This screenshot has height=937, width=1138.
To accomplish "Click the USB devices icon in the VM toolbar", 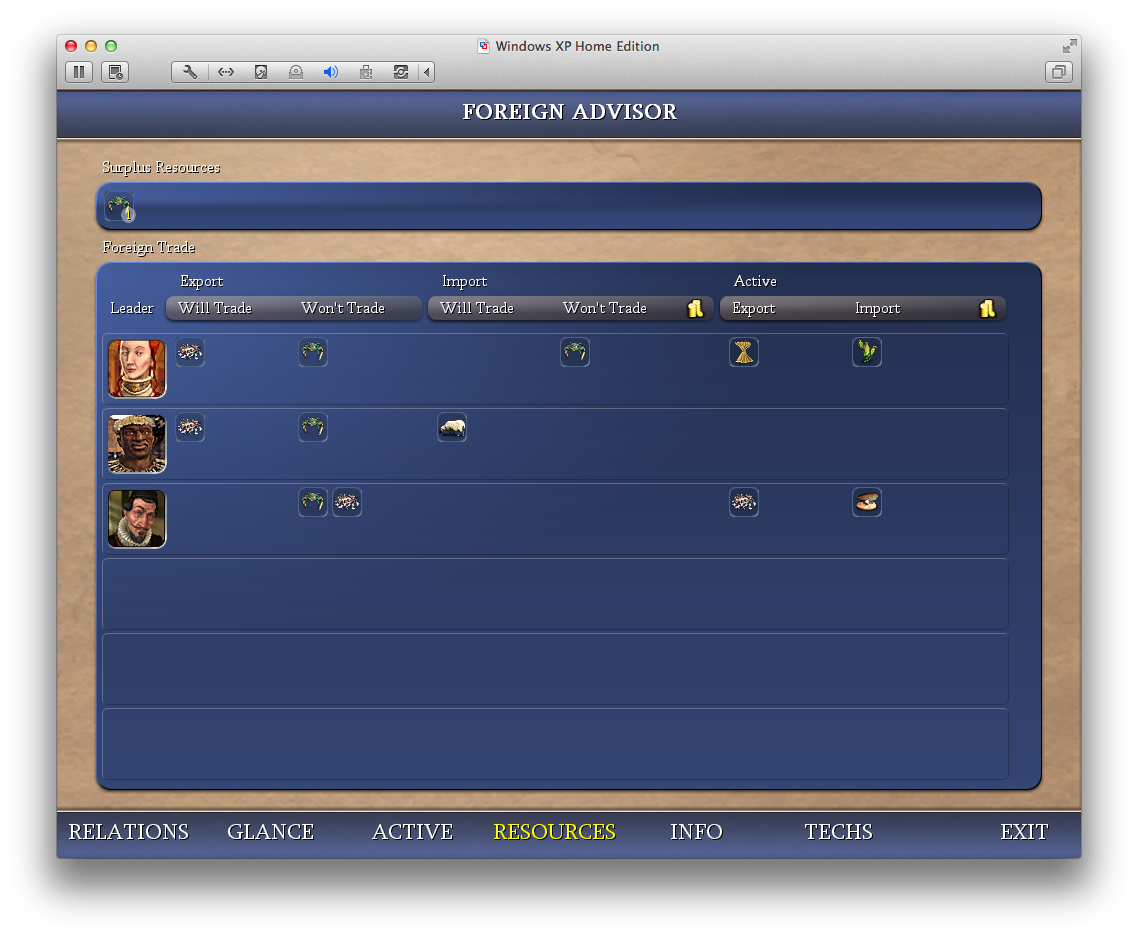I will [366, 72].
